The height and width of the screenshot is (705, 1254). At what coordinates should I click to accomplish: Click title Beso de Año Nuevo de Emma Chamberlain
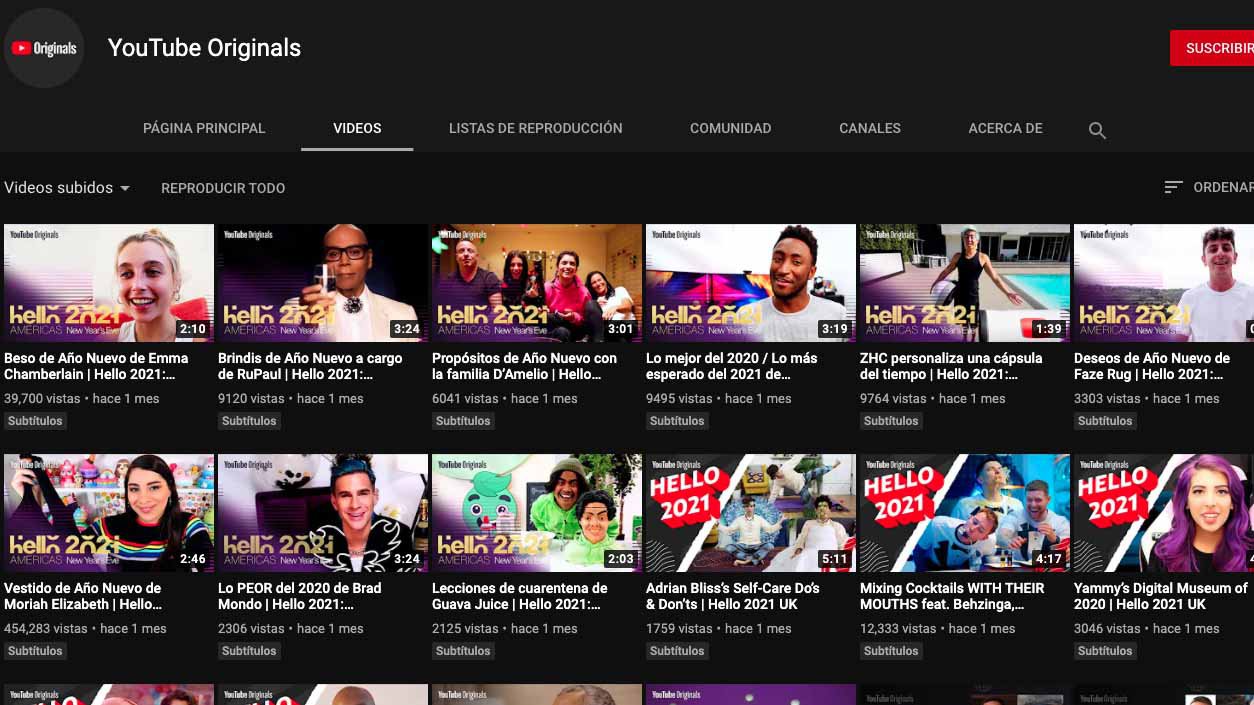(x=96, y=366)
